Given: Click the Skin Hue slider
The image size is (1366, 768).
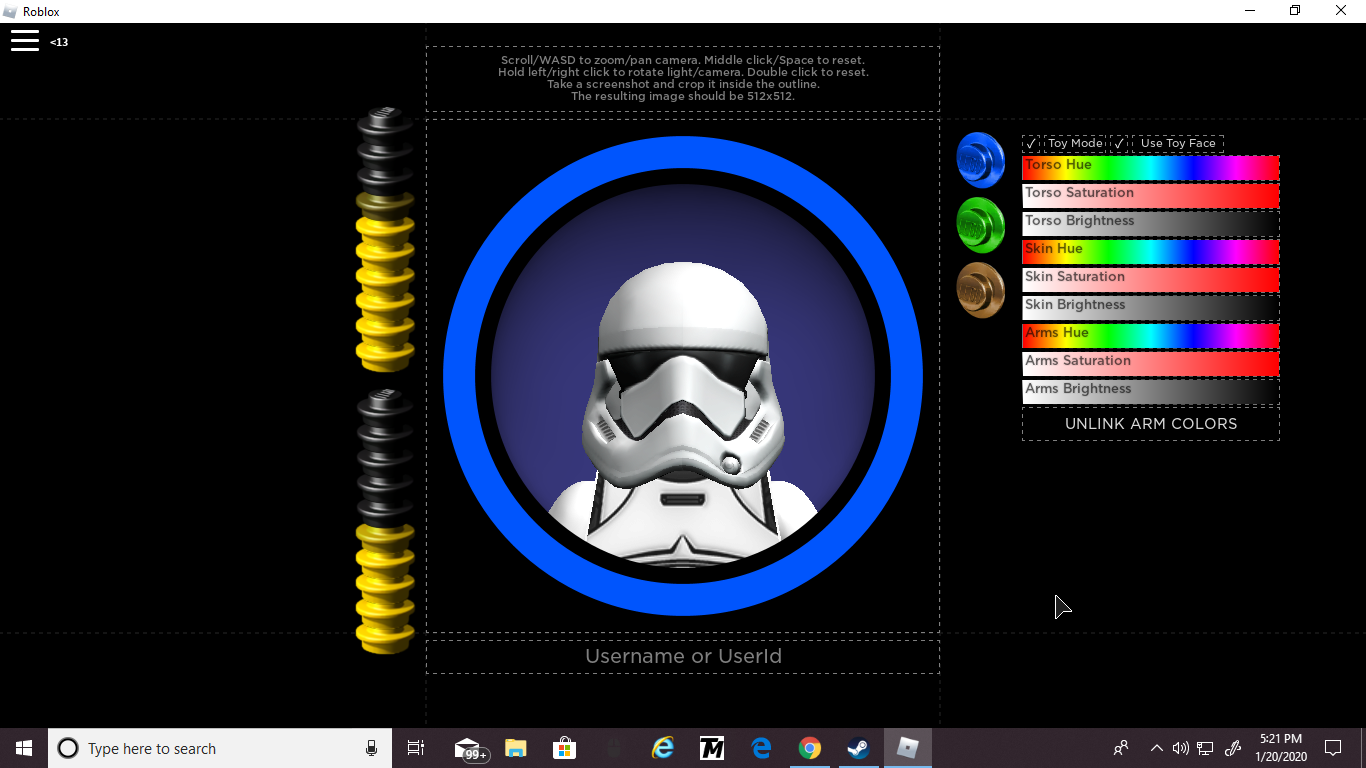Looking at the screenshot, I should (x=1150, y=251).
